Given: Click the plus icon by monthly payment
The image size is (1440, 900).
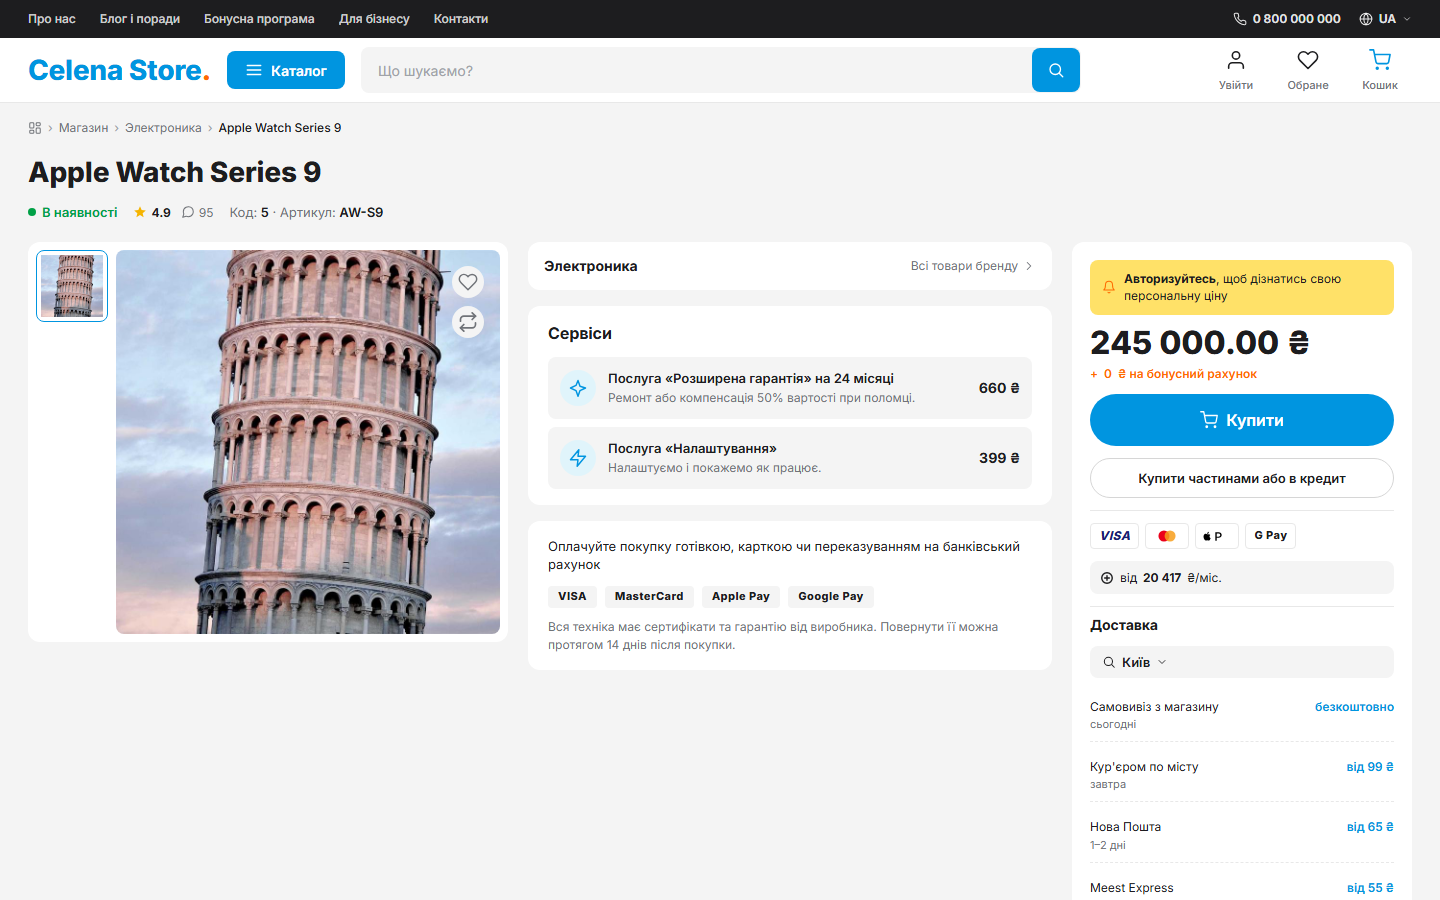Looking at the screenshot, I should 1107,578.
